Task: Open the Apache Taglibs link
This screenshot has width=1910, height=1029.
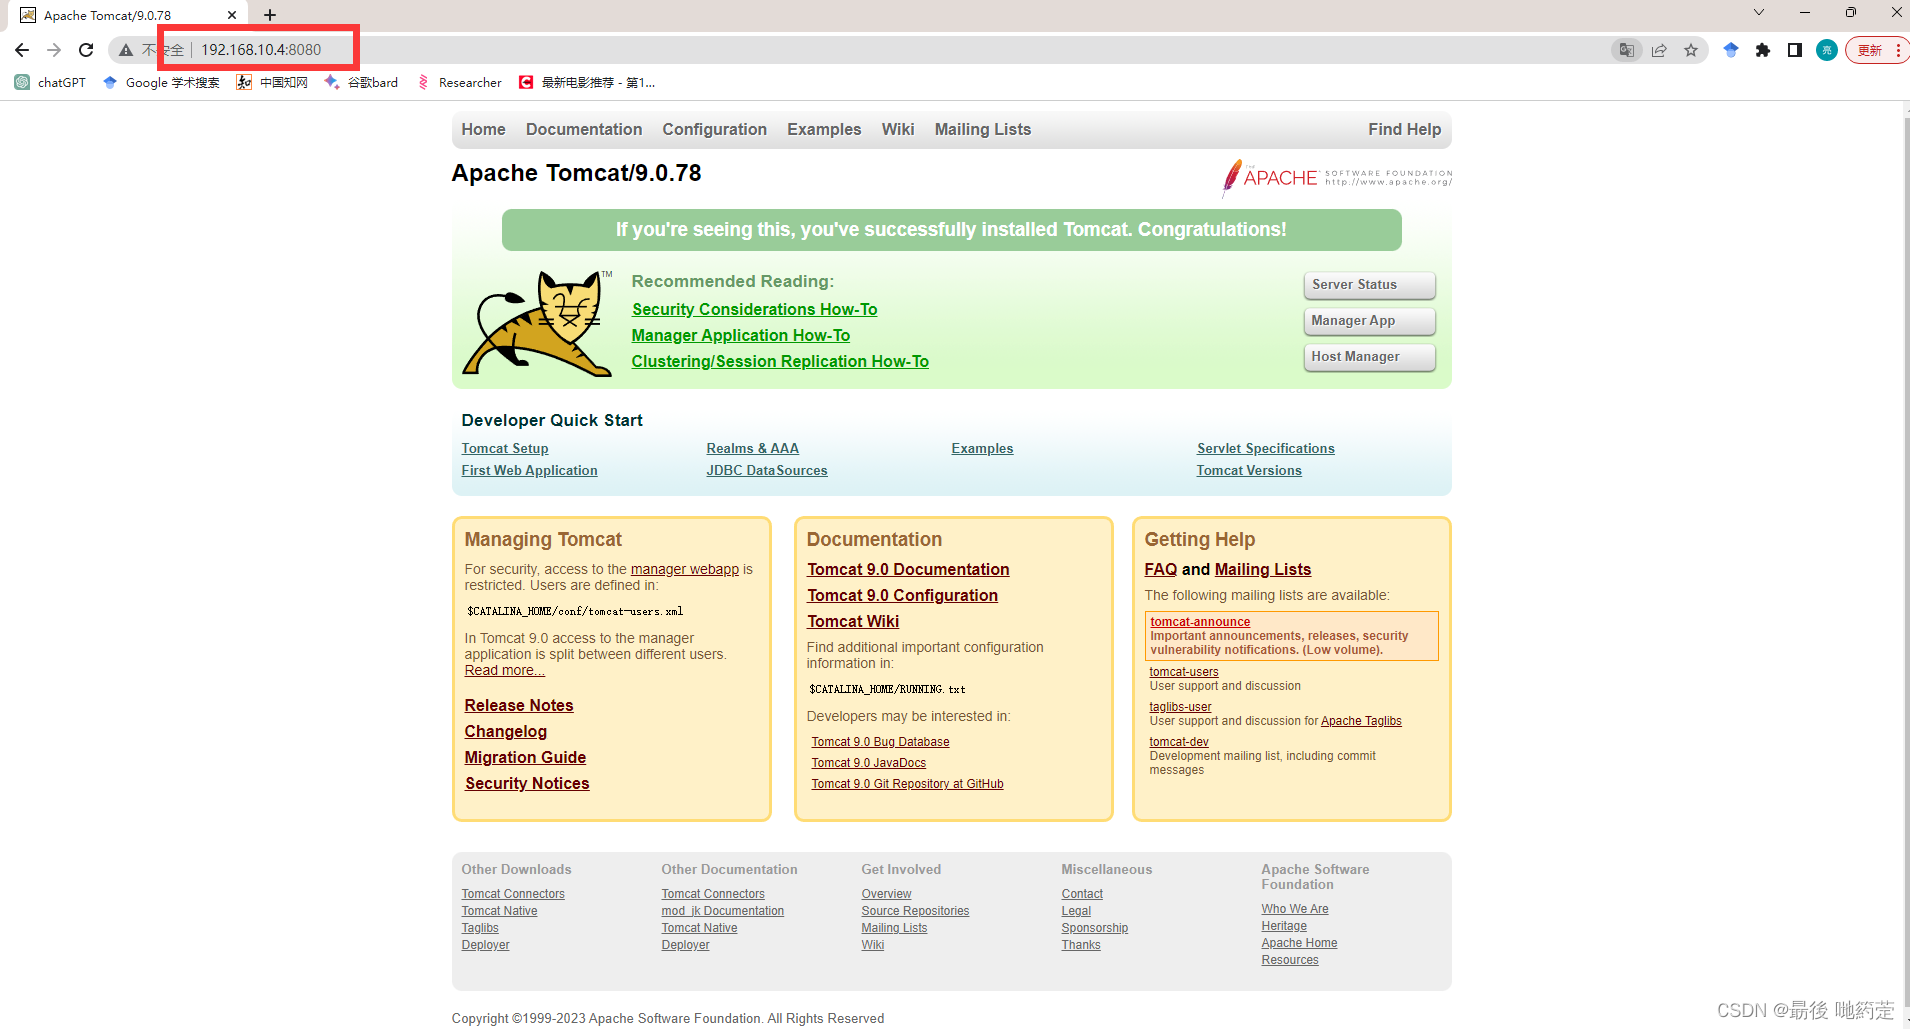Action: pyautogui.click(x=1361, y=721)
